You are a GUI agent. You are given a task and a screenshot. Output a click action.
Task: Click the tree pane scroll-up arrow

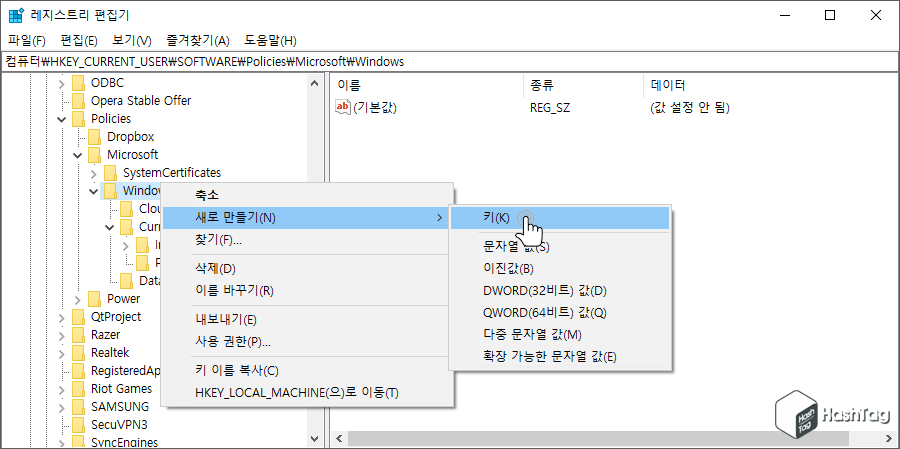pyautogui.click(x=313, y=84)
